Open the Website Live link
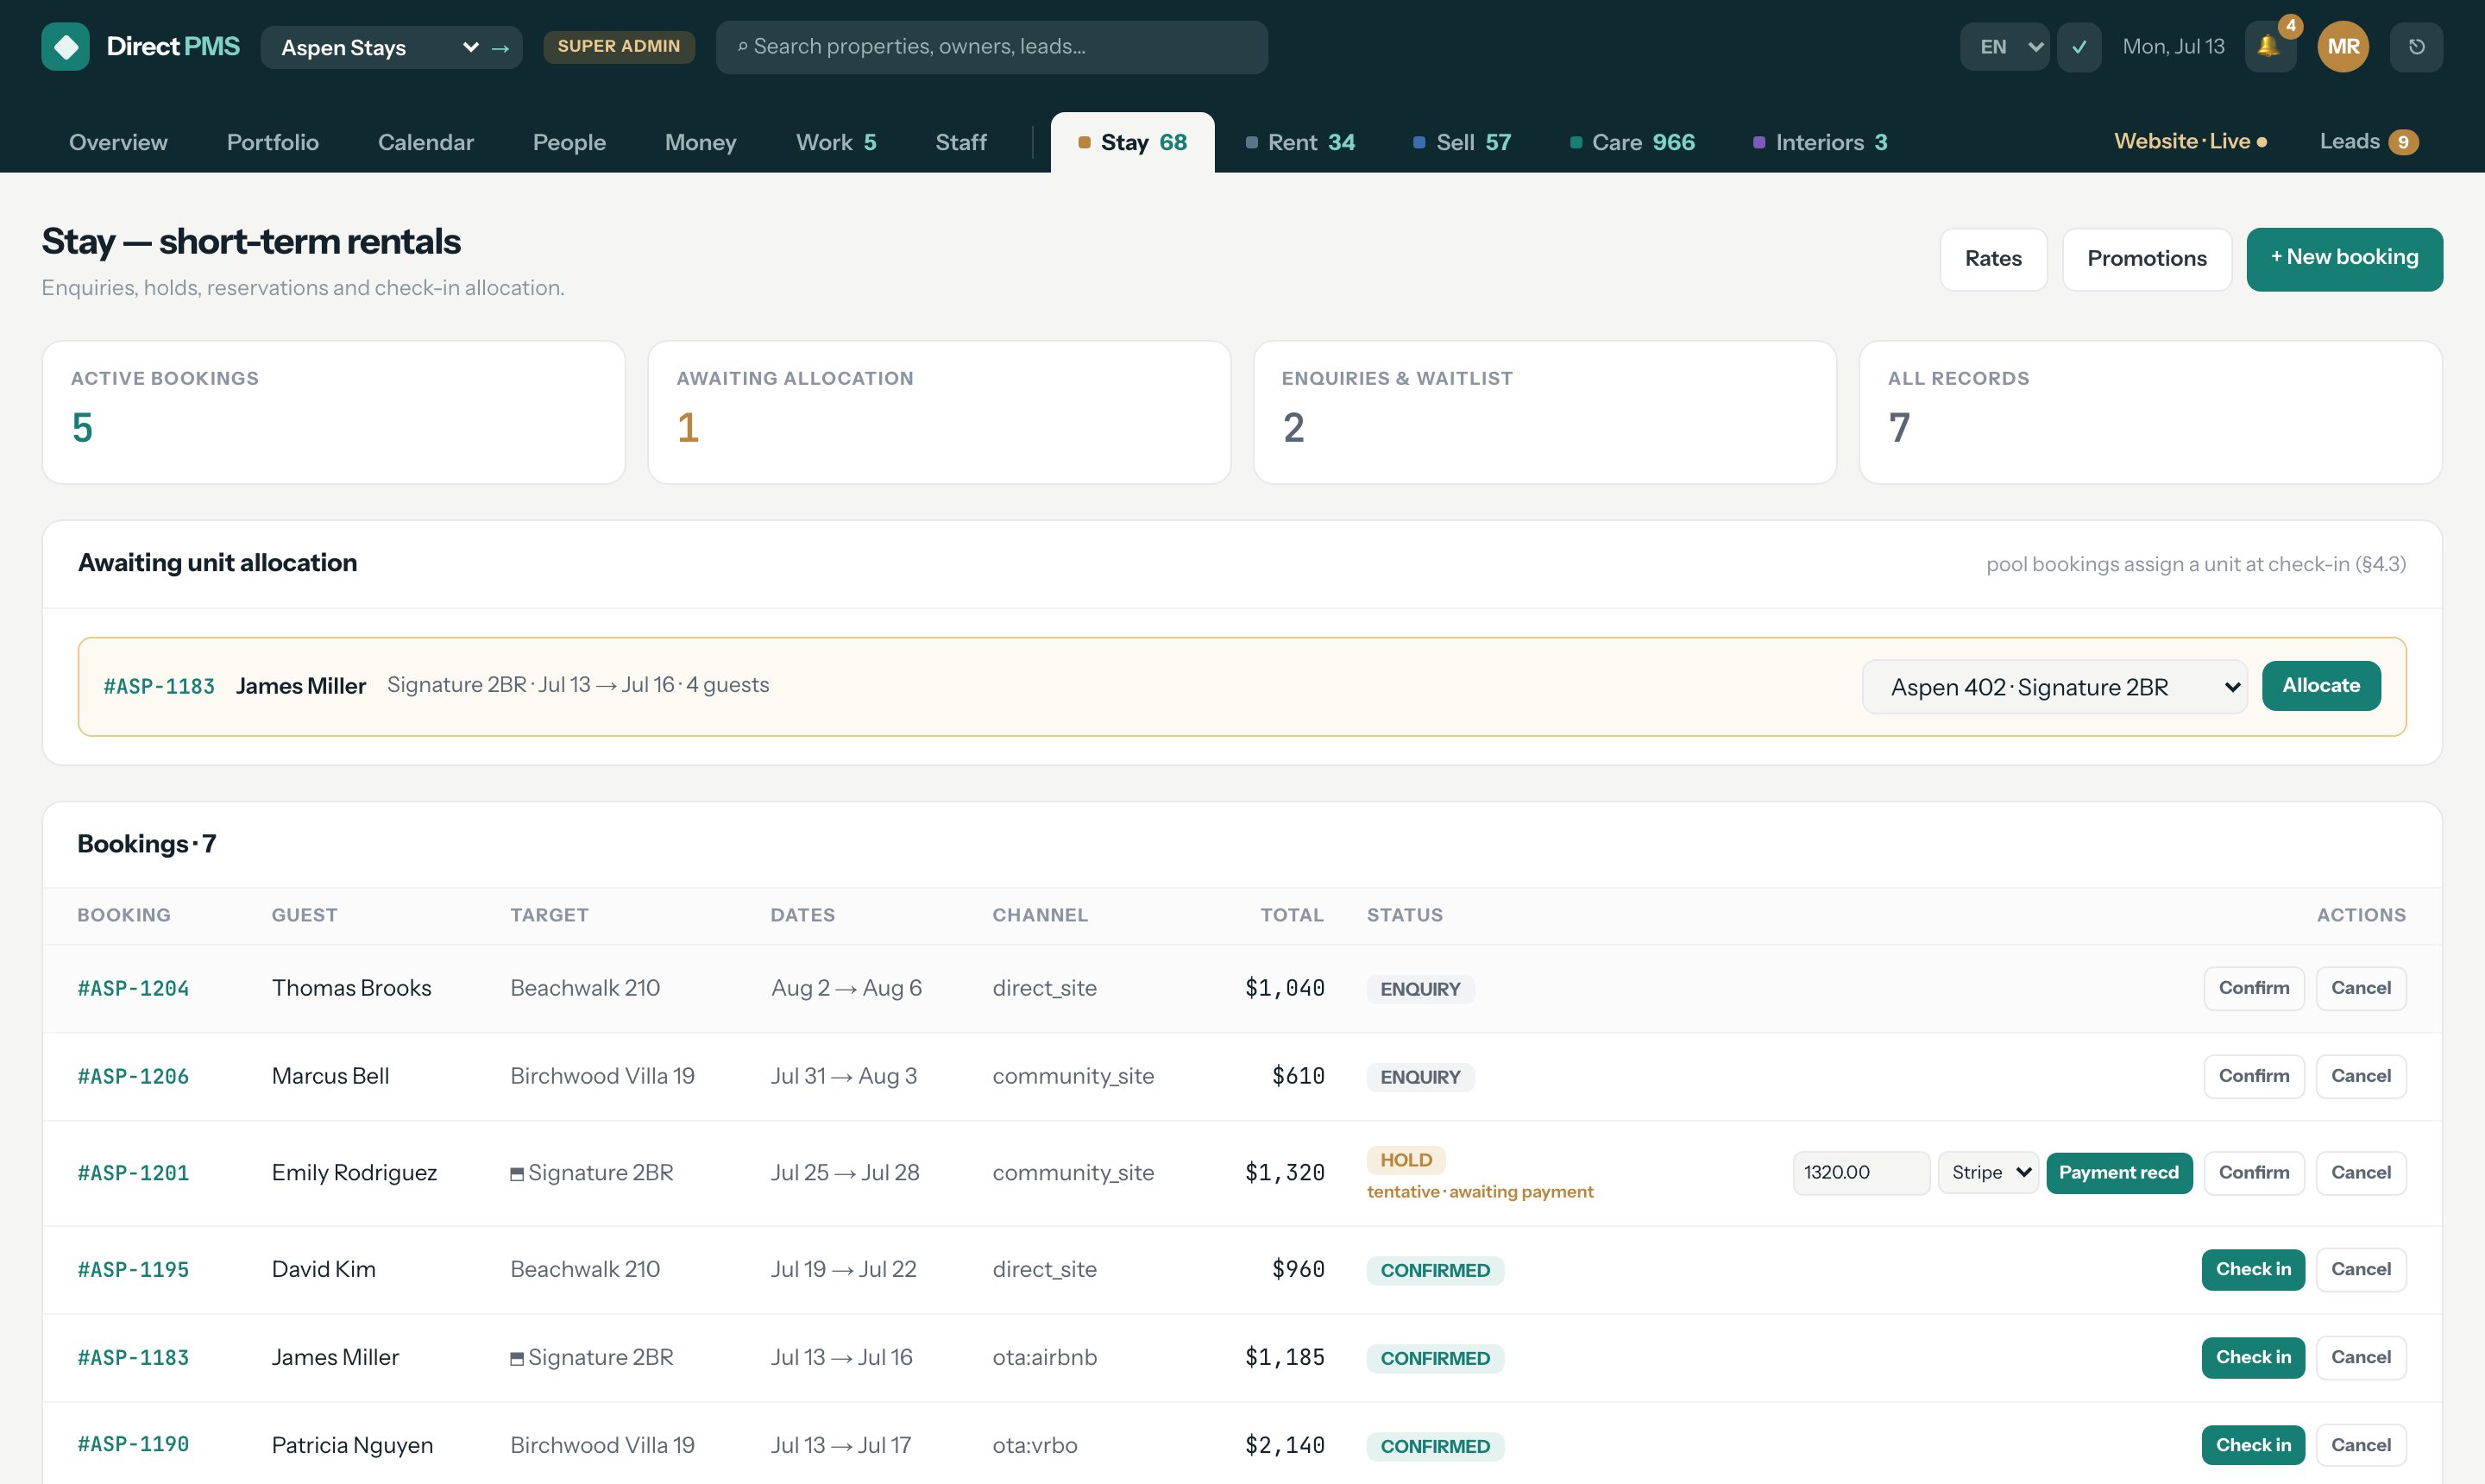Viewport: 2485px width, 1484px height. (x=2190, y=141)
